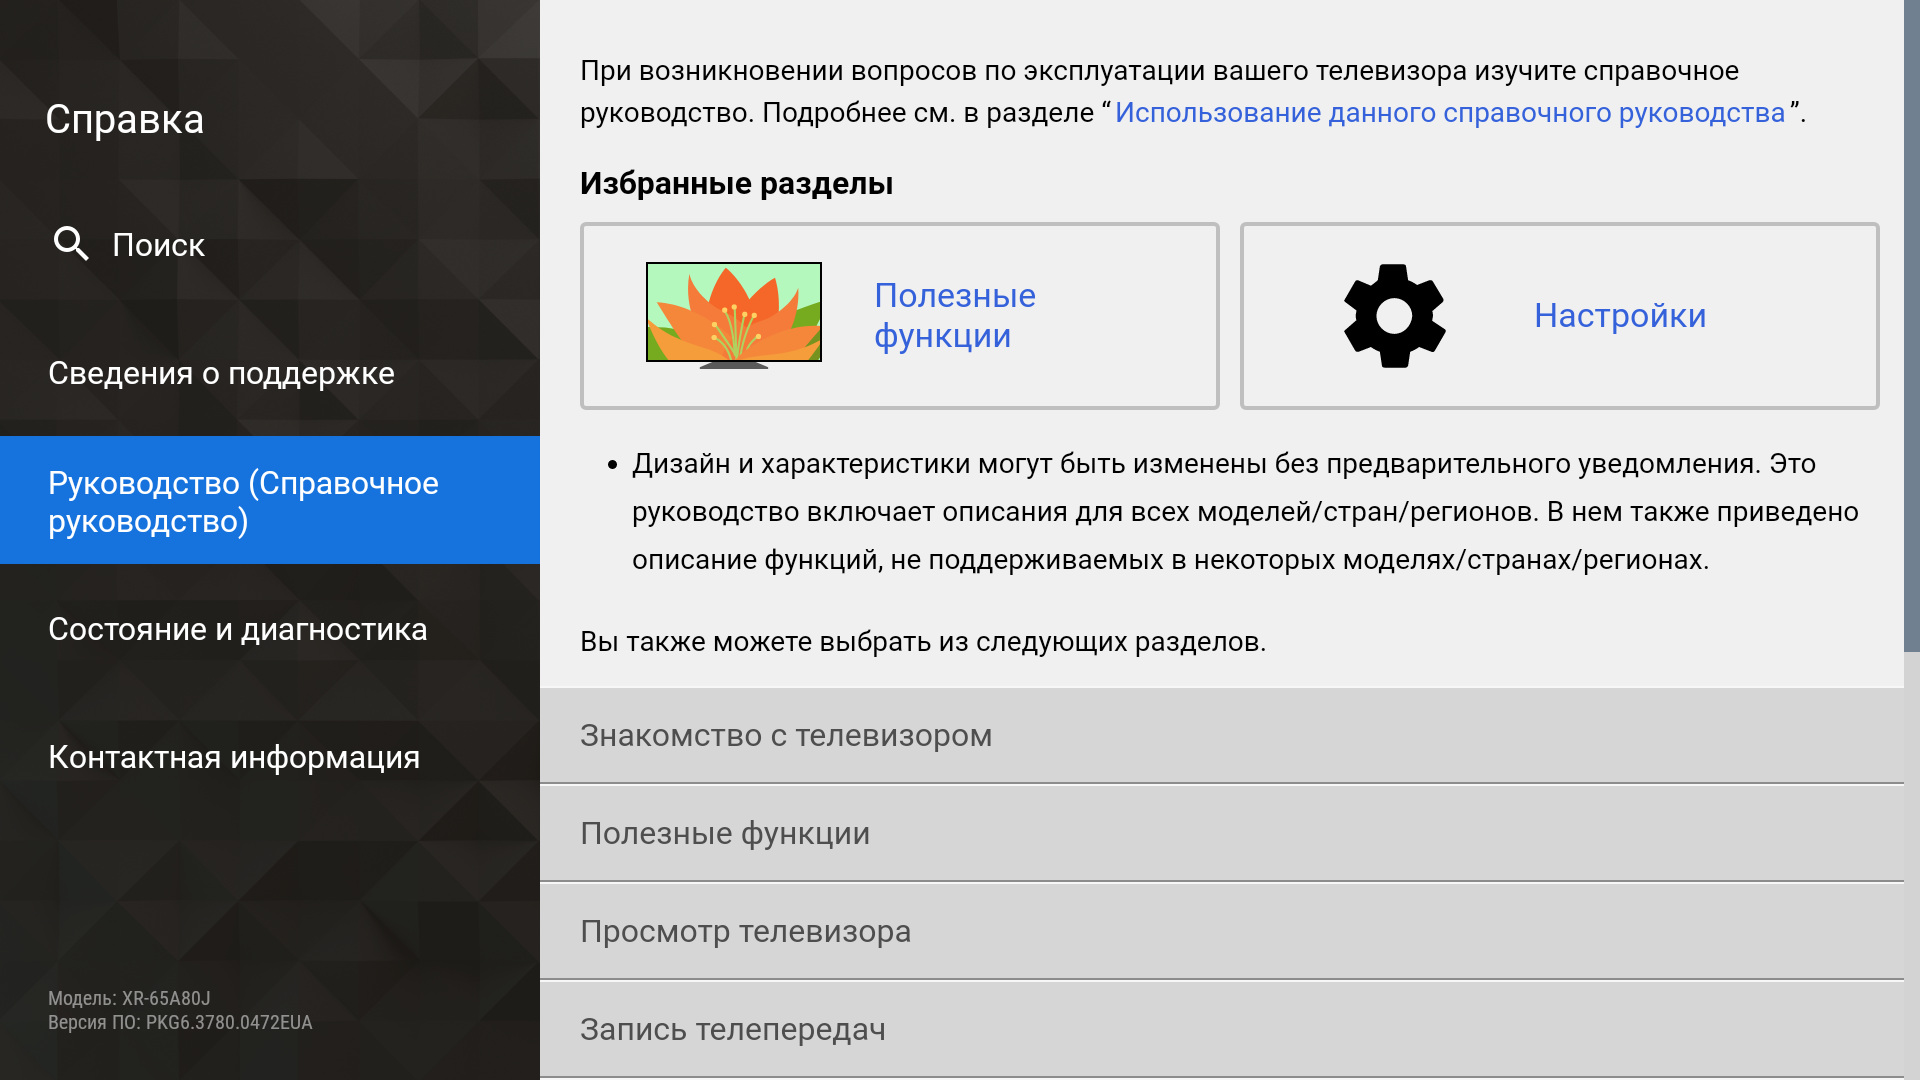
Task: Open the Поиск search entry
Action: [x=158, y=245]
